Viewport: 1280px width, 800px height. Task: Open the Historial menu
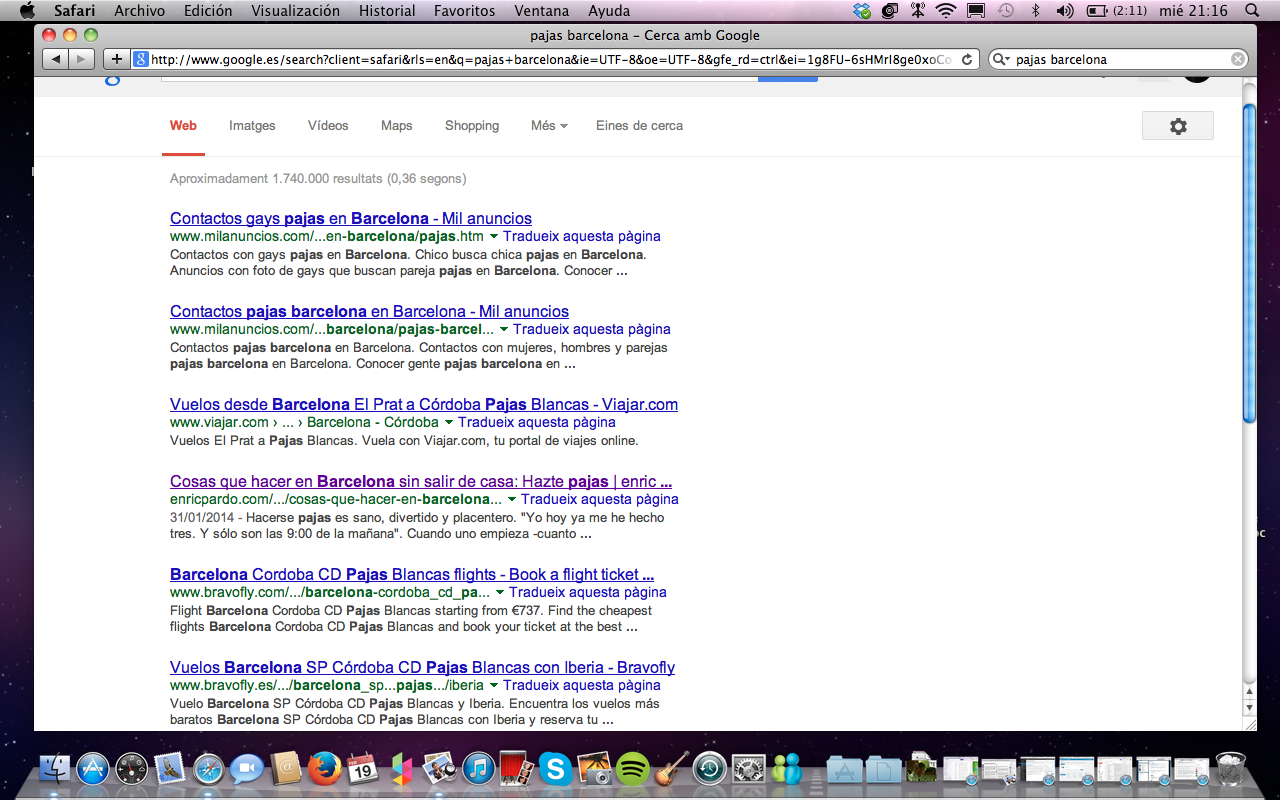coord(387,11)
